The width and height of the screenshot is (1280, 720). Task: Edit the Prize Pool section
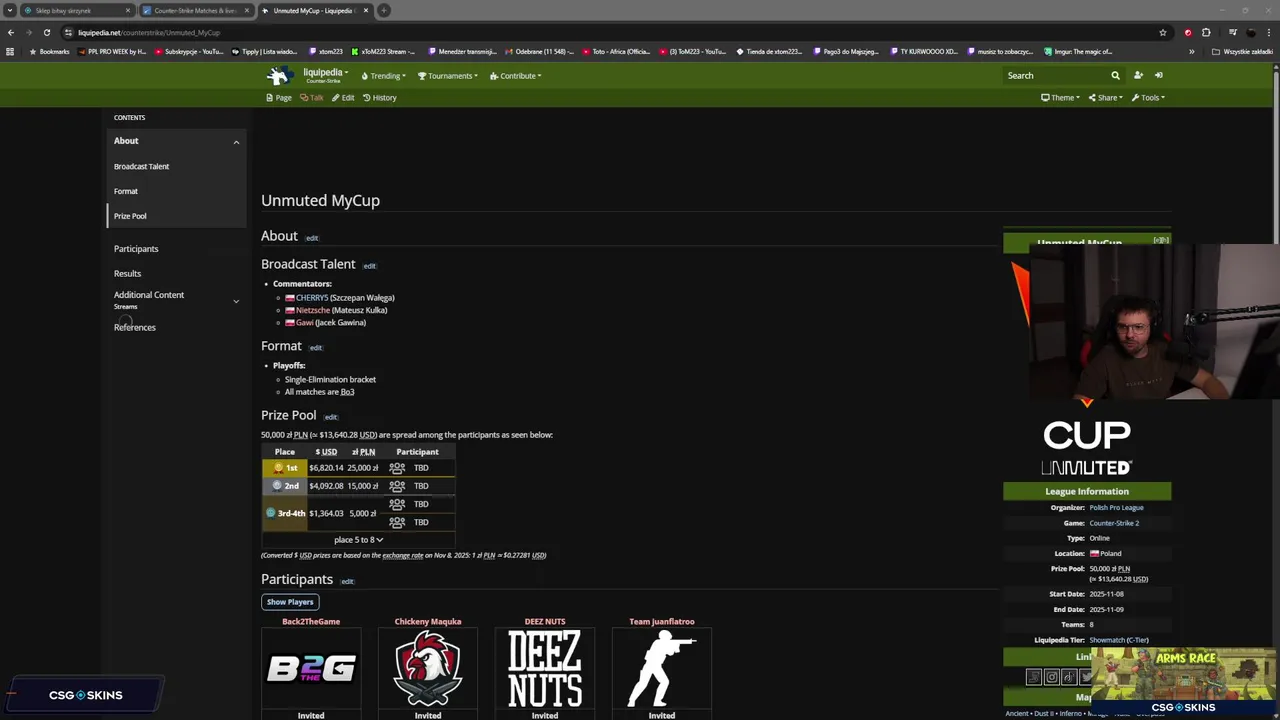pyautogui.click(x=331, y=417)
